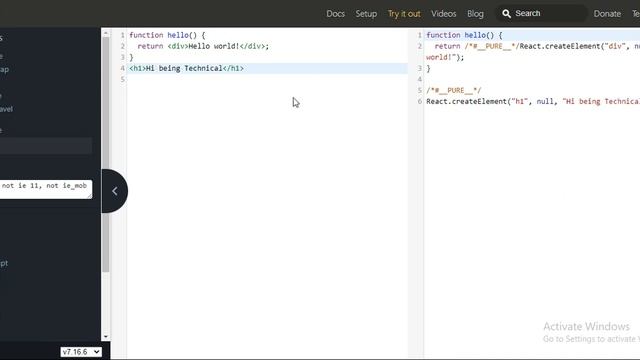640x360 pixels.
Task: Click scrollbar up arrow of sidebar
Action: [106, 33]
